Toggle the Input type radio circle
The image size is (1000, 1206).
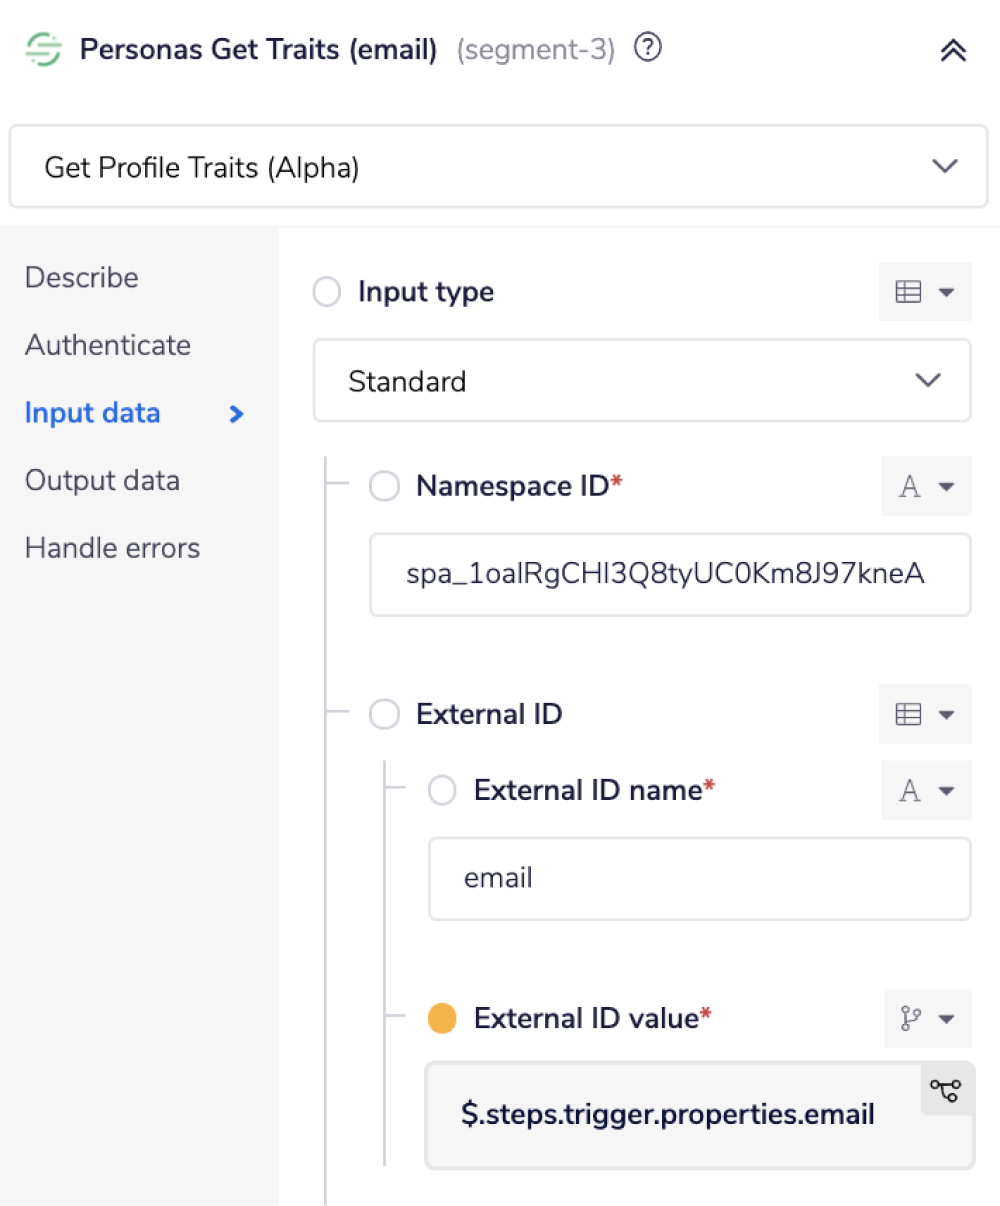click(x=327, y=292)
